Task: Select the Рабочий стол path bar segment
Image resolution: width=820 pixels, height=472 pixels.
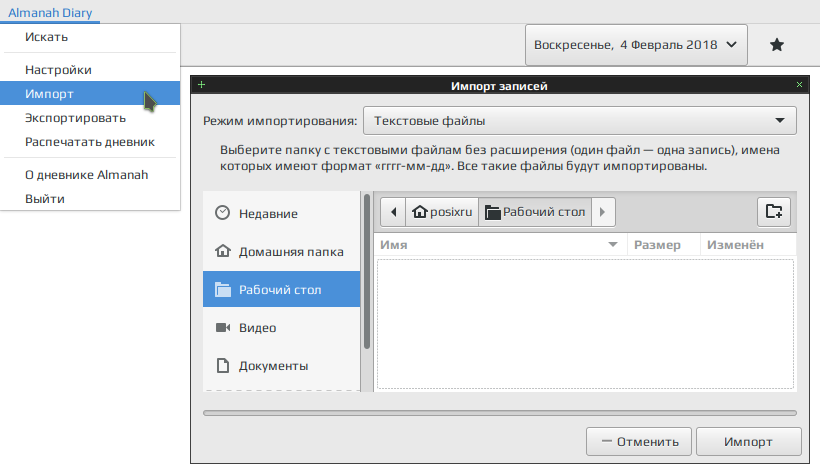Action: tap(535, 212)
